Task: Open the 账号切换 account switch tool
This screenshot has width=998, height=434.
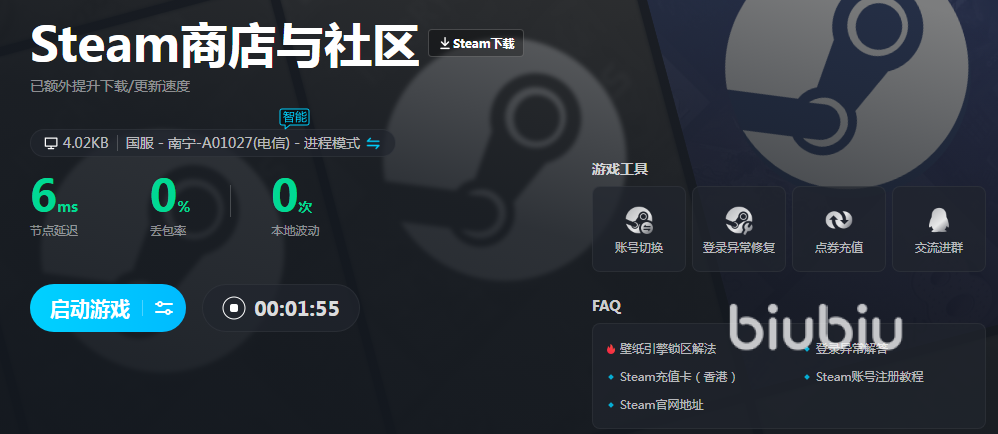Action: [x=639, y=229]
